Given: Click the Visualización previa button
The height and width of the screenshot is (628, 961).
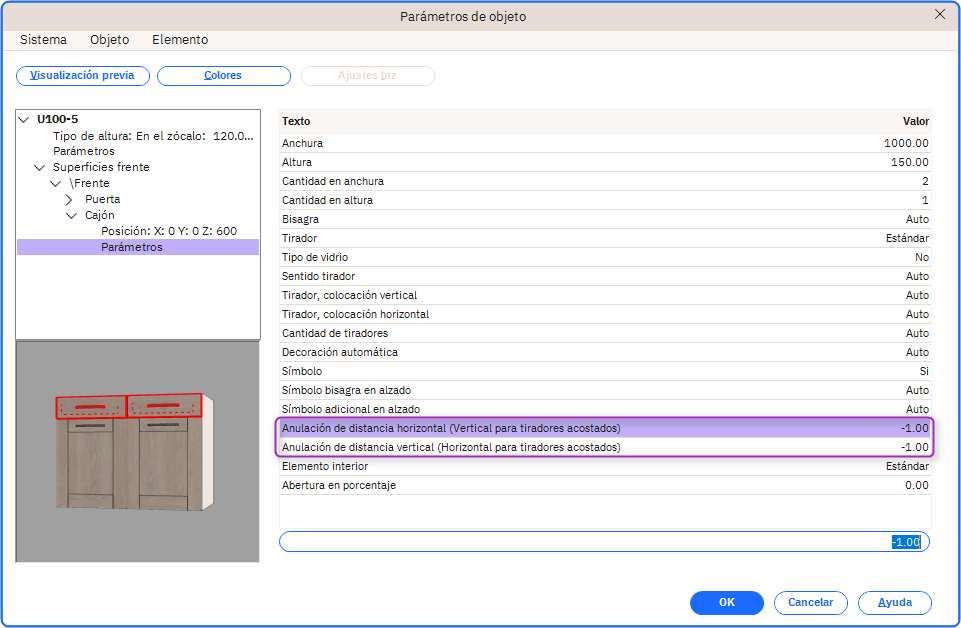Looking at the screenshot, I should [83, 76].
